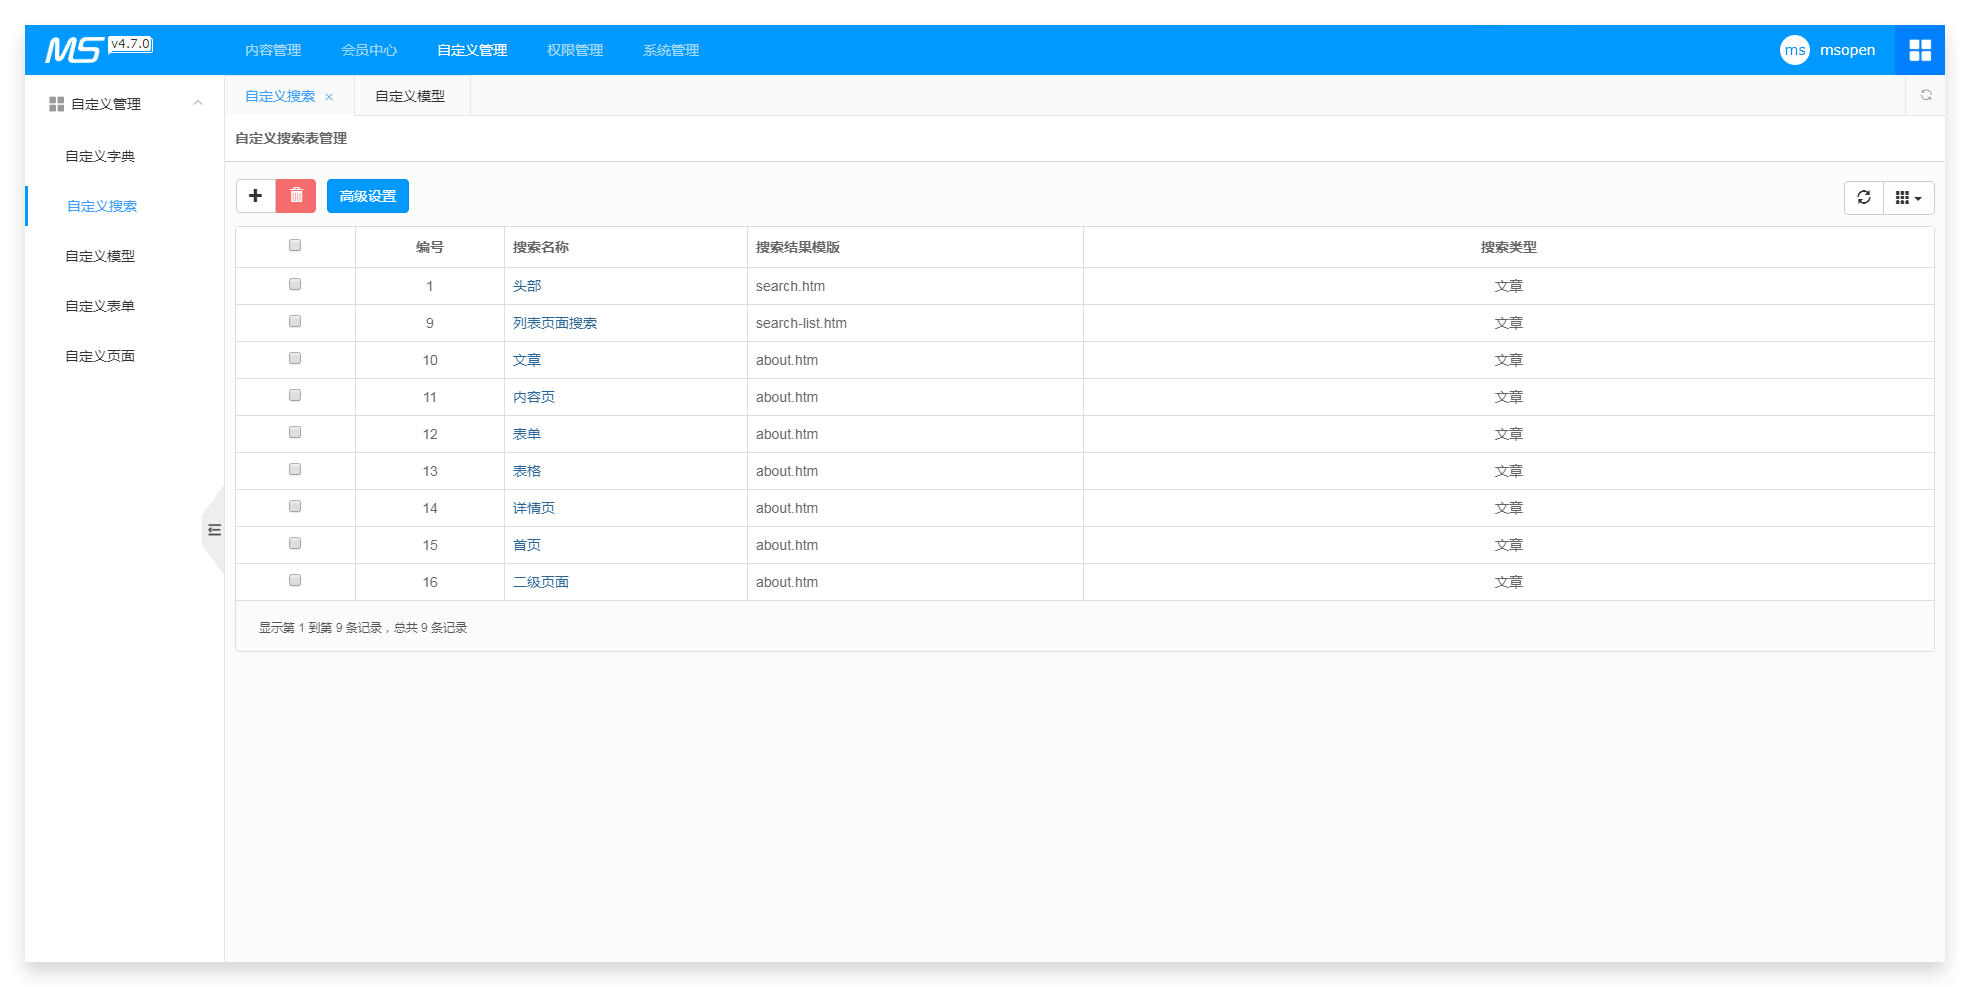Open the 列表页面搜索 link
Viewport: 1970px width, 987px height.
pyautogui.click(x=555, y=323)
